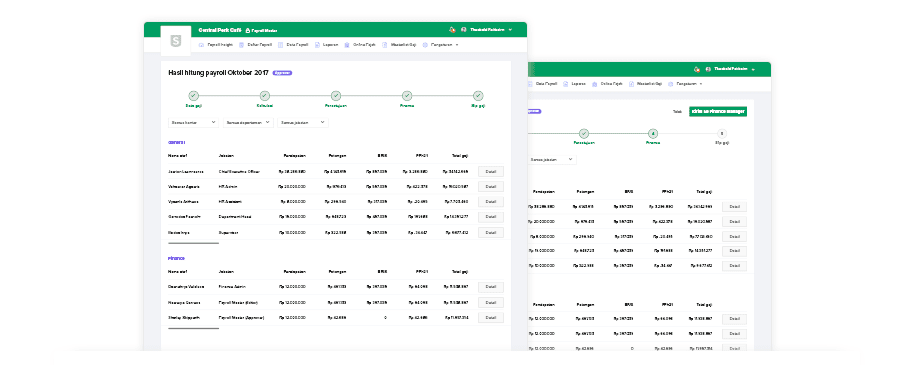Open Detail for HR Admin row

point(491,187)
